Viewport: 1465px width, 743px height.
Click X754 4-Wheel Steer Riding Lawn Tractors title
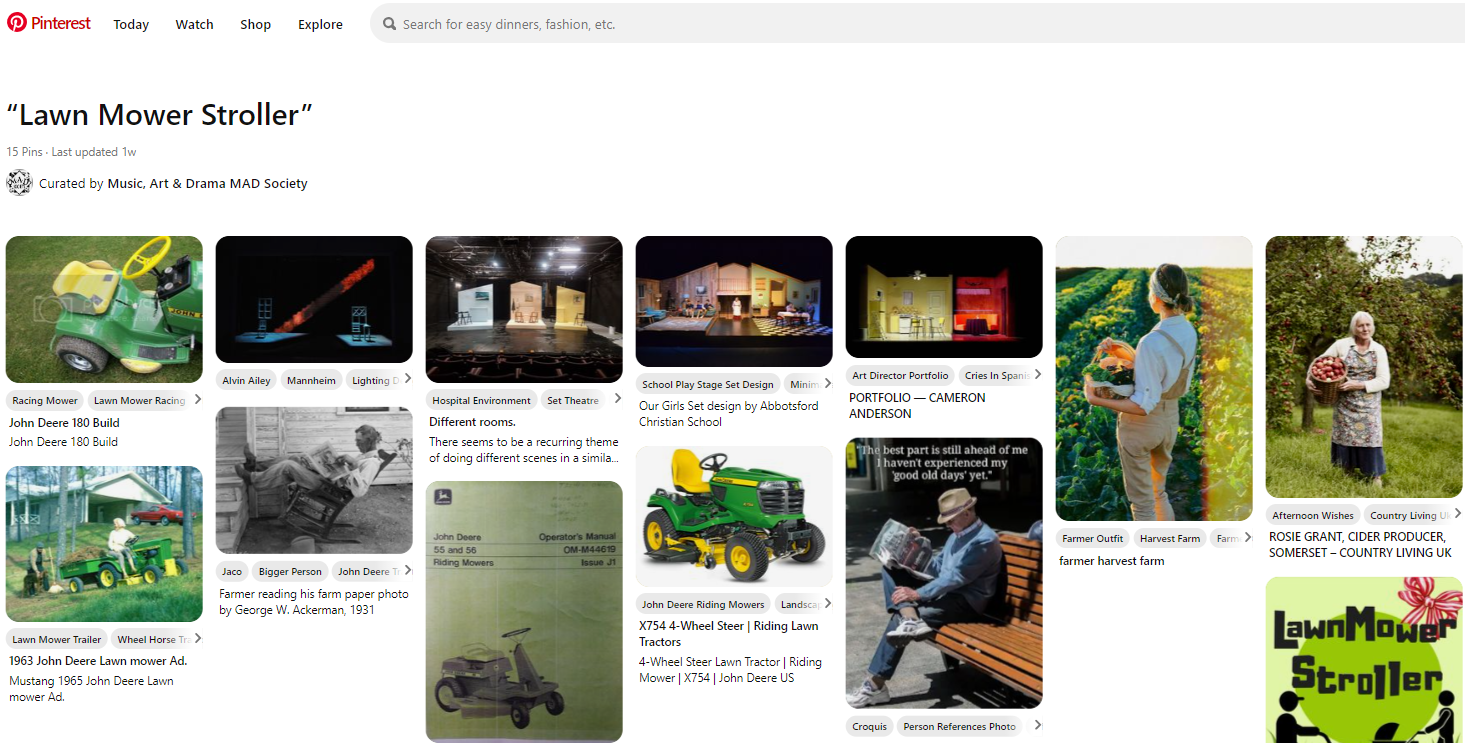pyautogui.click(x=729, y=634)
